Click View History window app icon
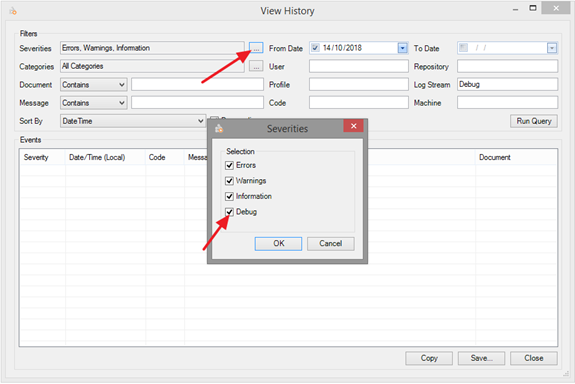 [13, 11]
